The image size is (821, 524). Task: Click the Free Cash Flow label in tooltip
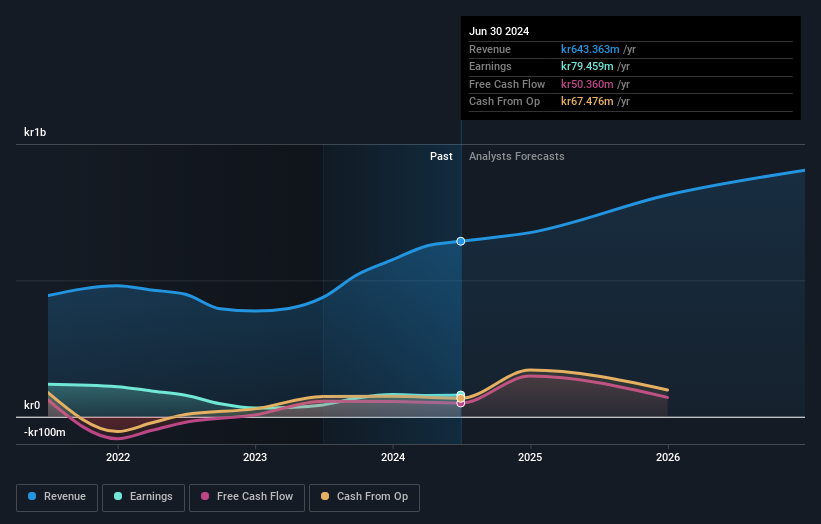[507, 84]
